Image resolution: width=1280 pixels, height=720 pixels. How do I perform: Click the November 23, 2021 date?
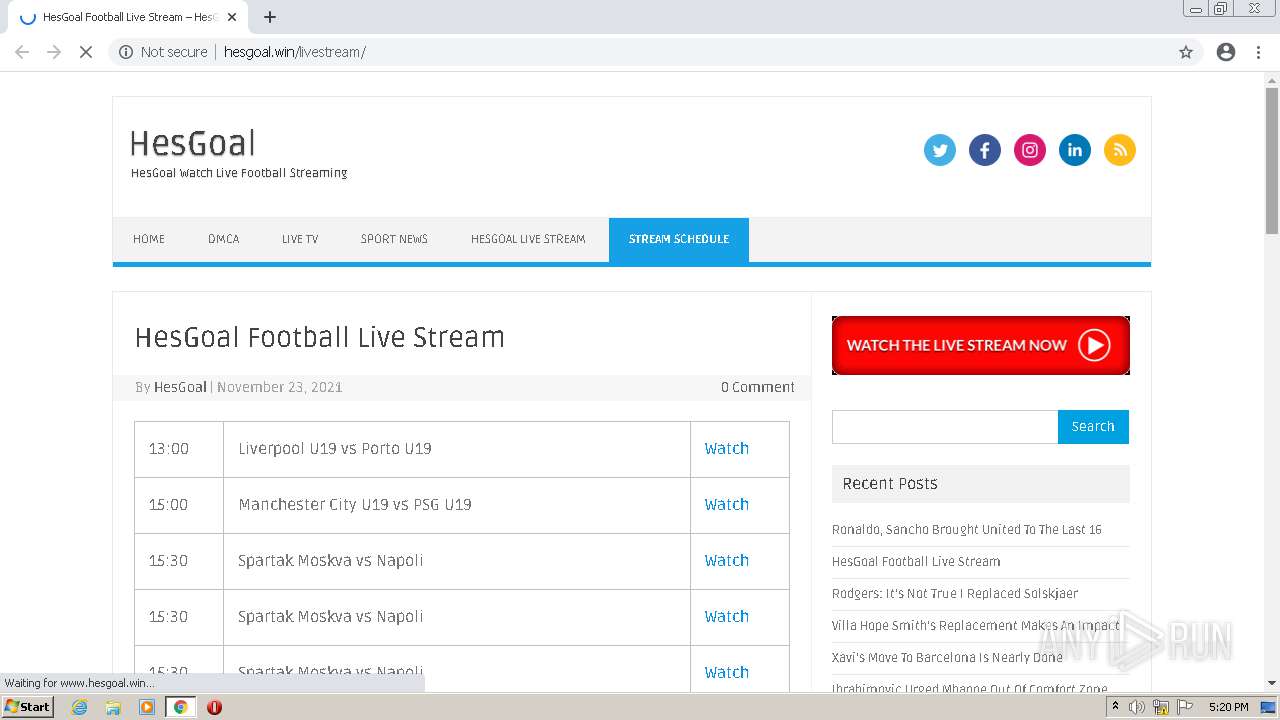pyautogui.click(x=279, y=387)
